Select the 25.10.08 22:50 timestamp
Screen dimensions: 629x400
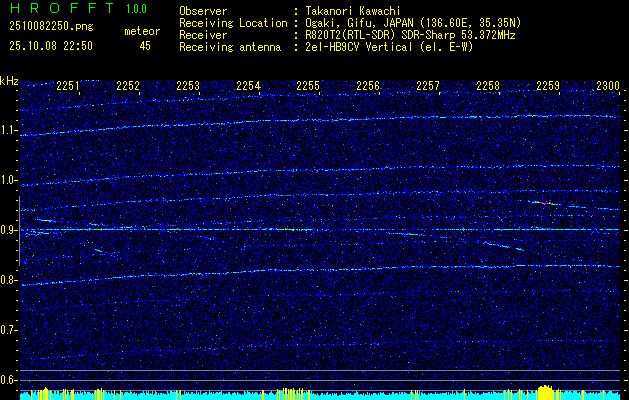coord(51,45)
